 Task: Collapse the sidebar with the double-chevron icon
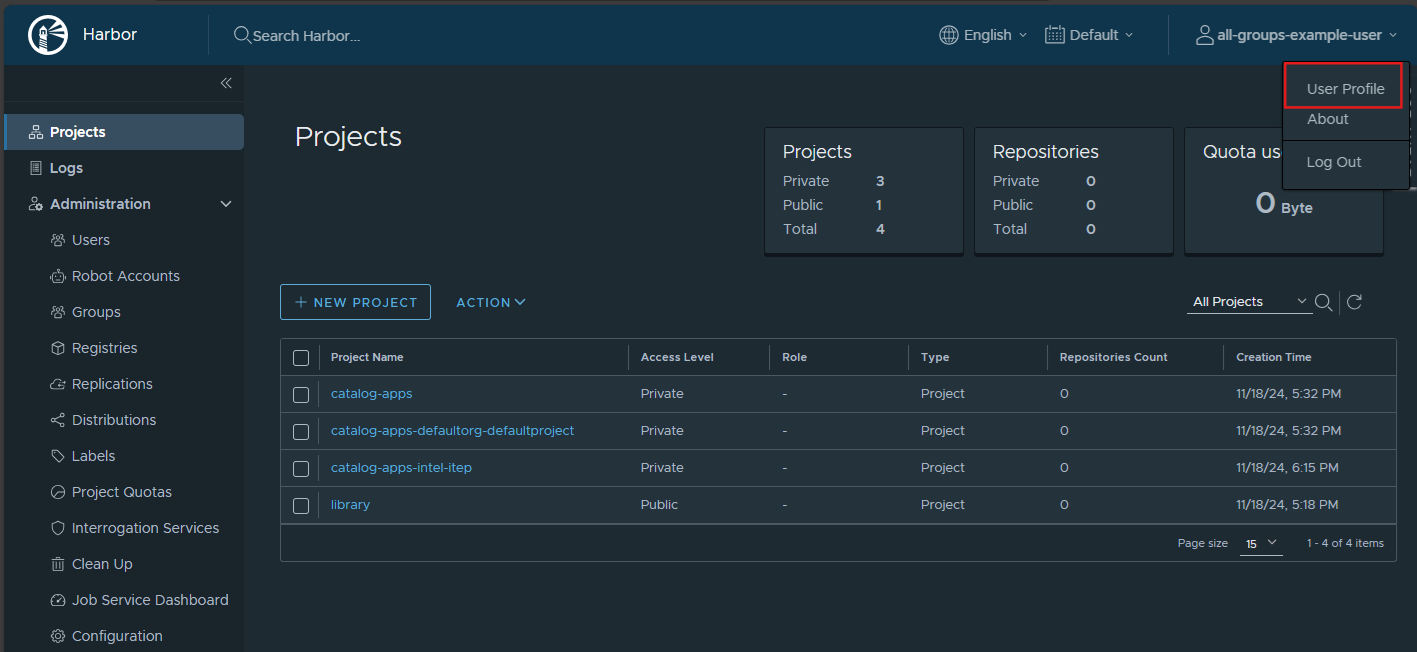coord(226,83)
